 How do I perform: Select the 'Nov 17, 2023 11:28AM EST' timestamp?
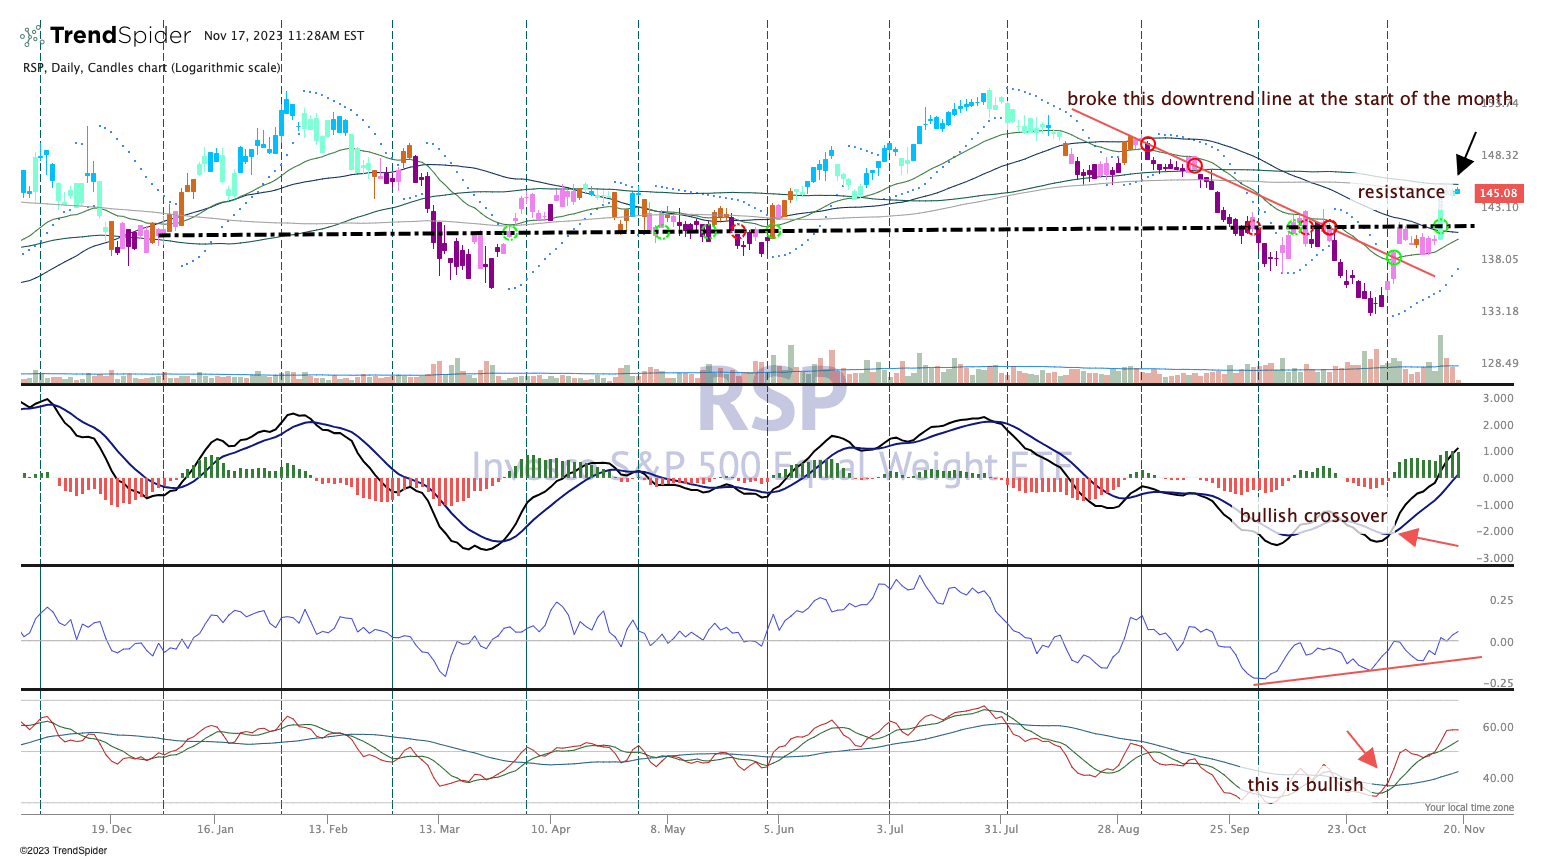[283, 35]
